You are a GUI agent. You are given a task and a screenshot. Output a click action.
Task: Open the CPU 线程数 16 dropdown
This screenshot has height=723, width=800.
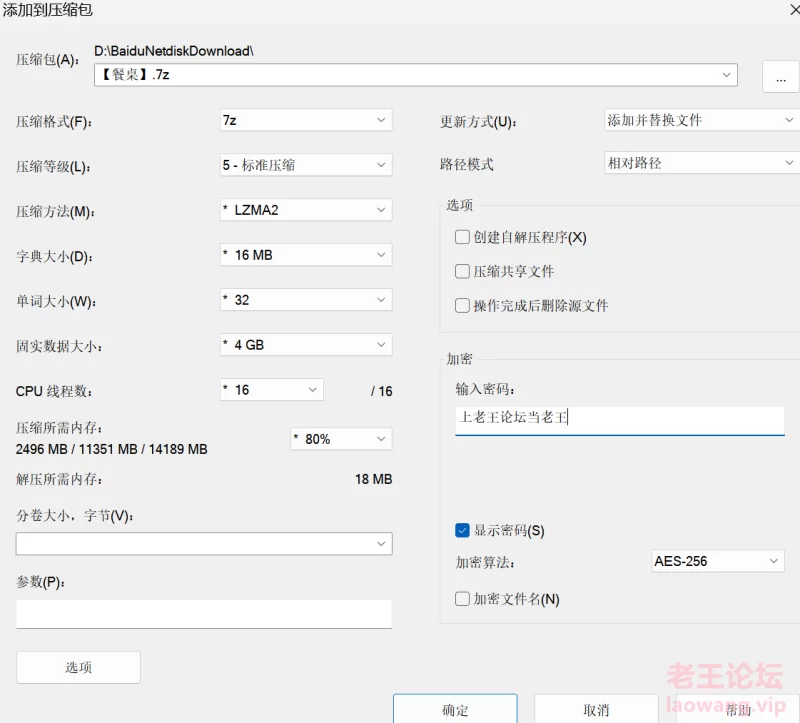(272, 390)
